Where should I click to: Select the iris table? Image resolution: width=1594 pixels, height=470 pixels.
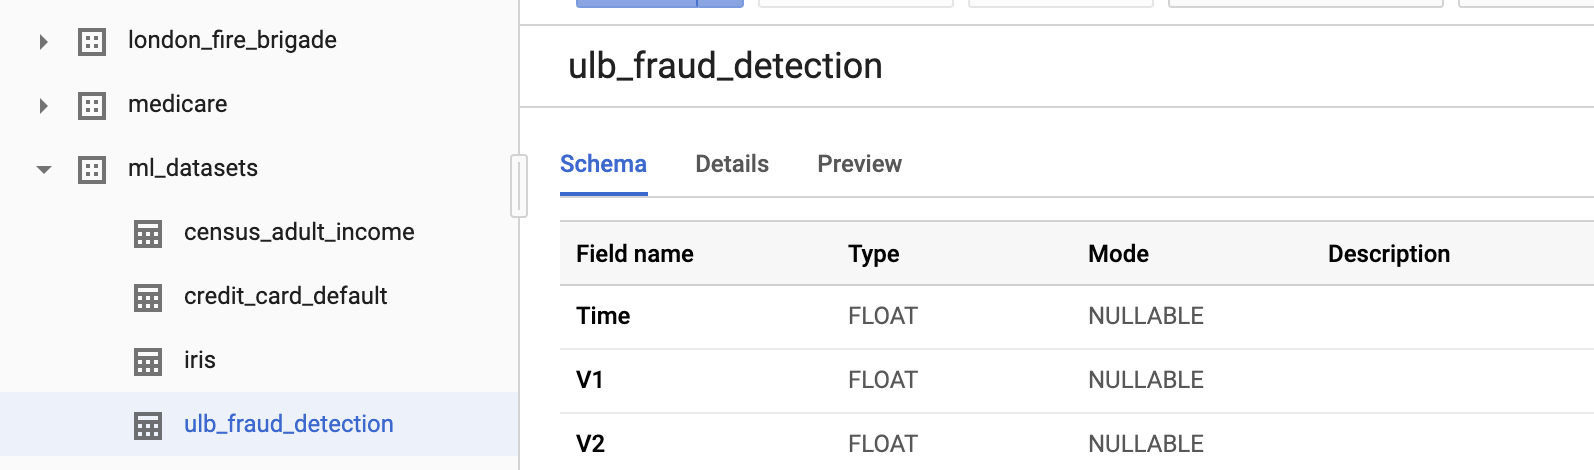(x=200, y=360)
